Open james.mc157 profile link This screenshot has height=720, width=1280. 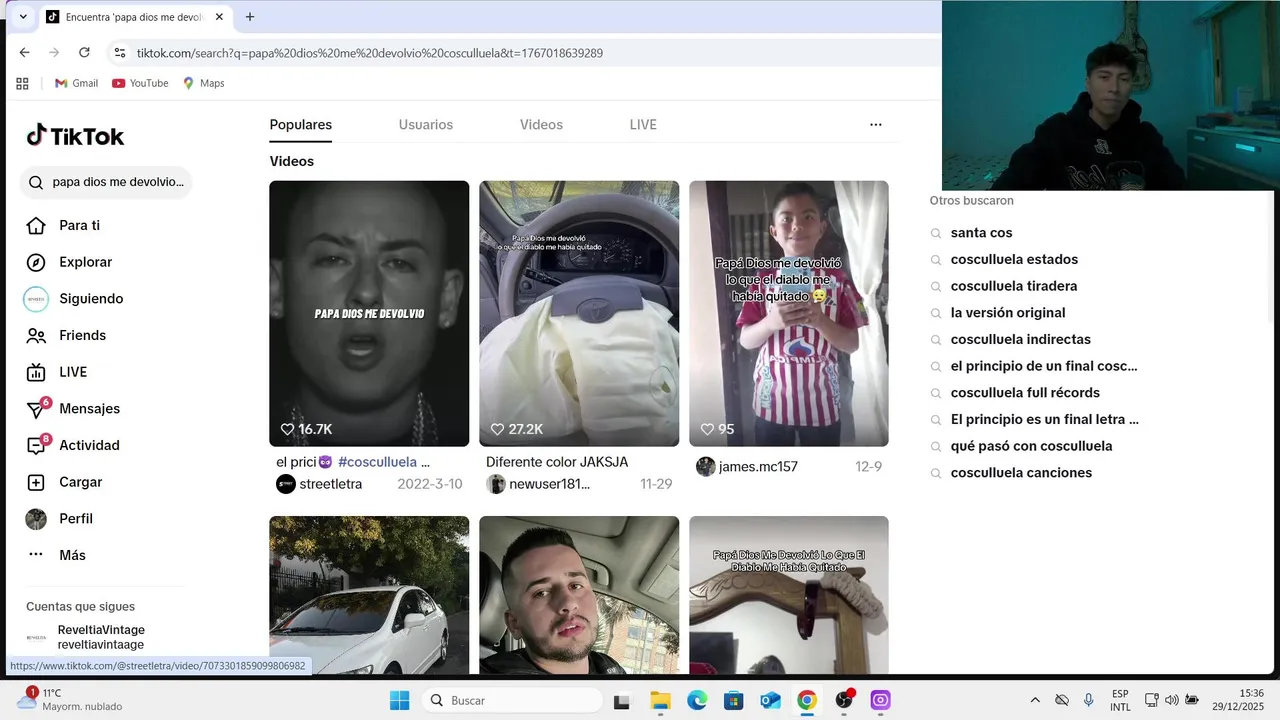(x=758, y=467)
